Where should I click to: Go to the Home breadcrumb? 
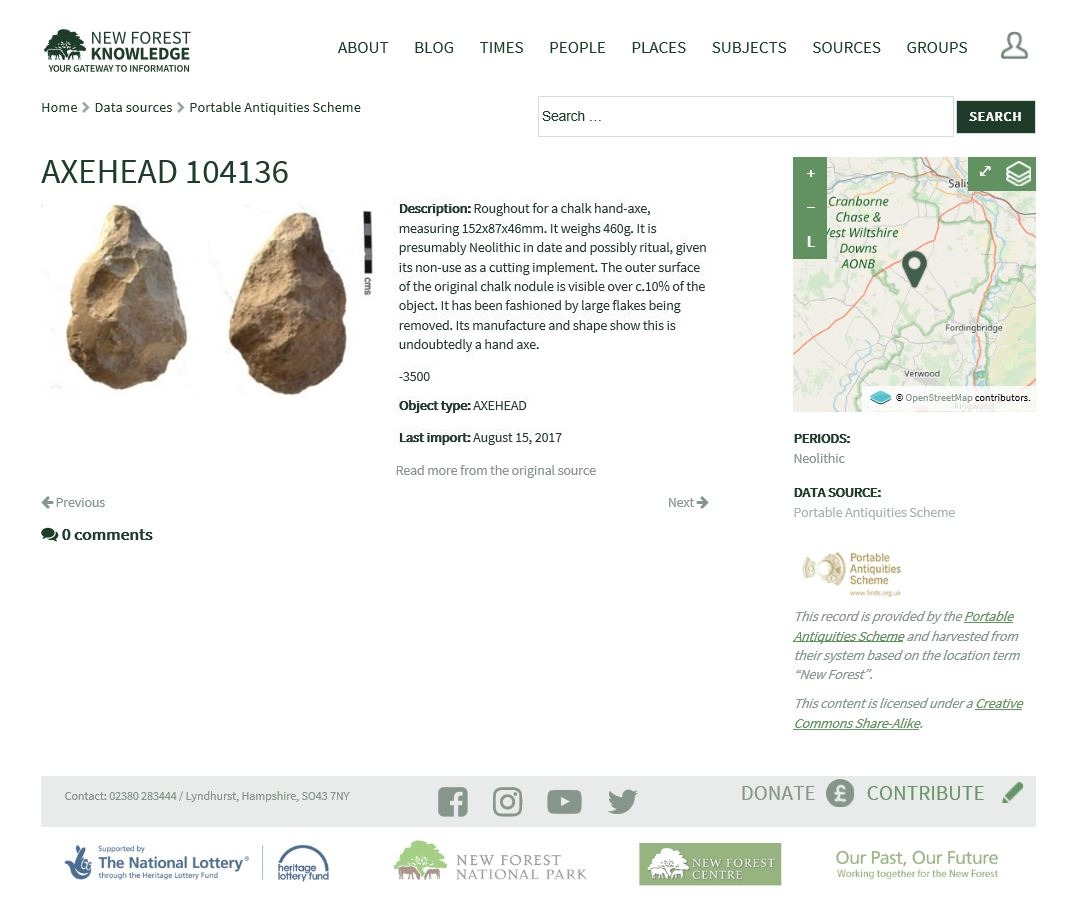tap(59, 108)
